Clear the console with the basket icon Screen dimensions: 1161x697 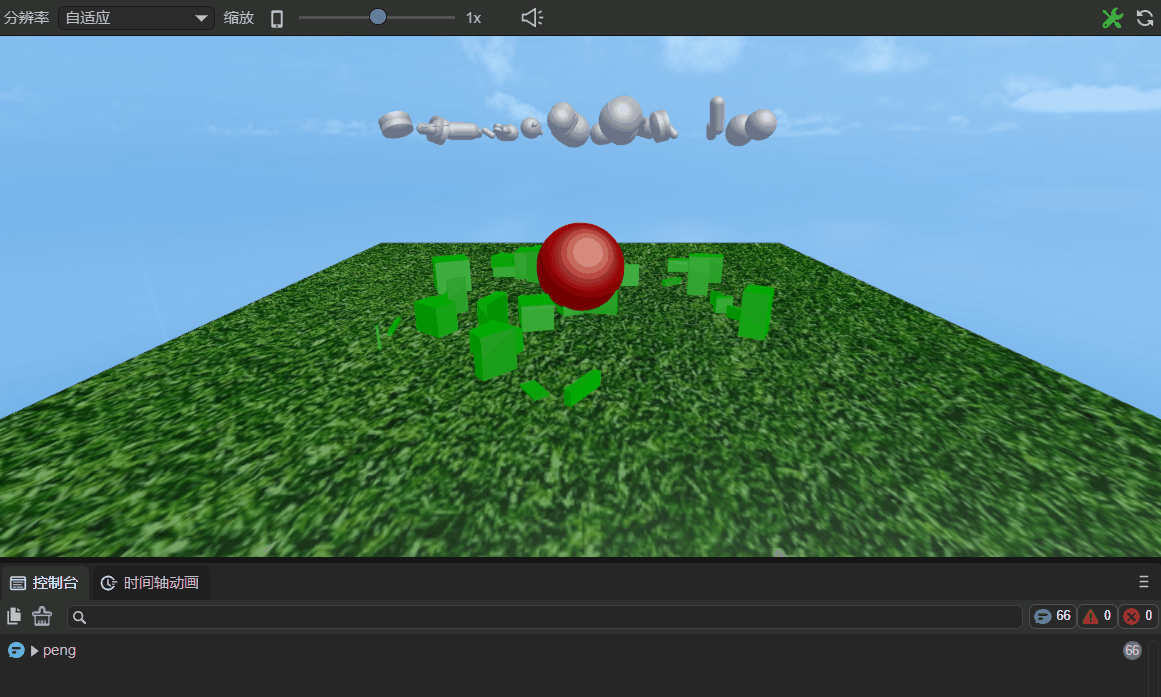tap(42, 616)
